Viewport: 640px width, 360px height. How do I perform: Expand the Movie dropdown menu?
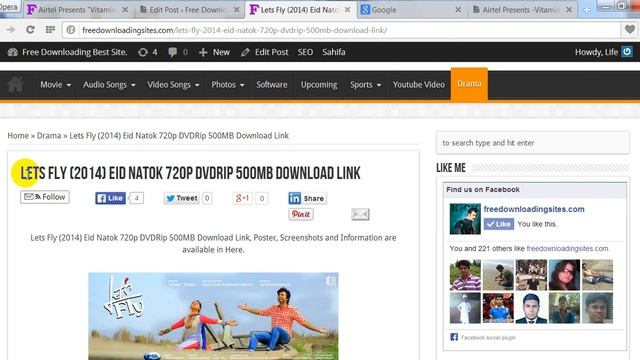[x=55, y=84]
